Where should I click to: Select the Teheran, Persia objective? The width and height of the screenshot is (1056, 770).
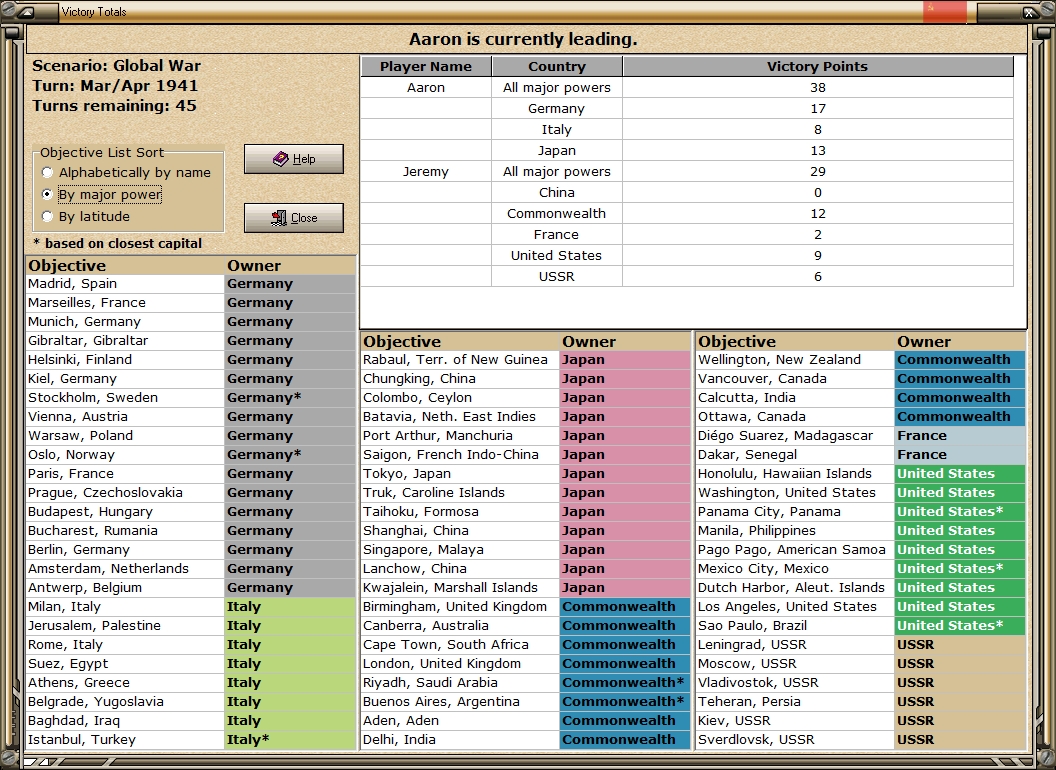coord(795,701)
